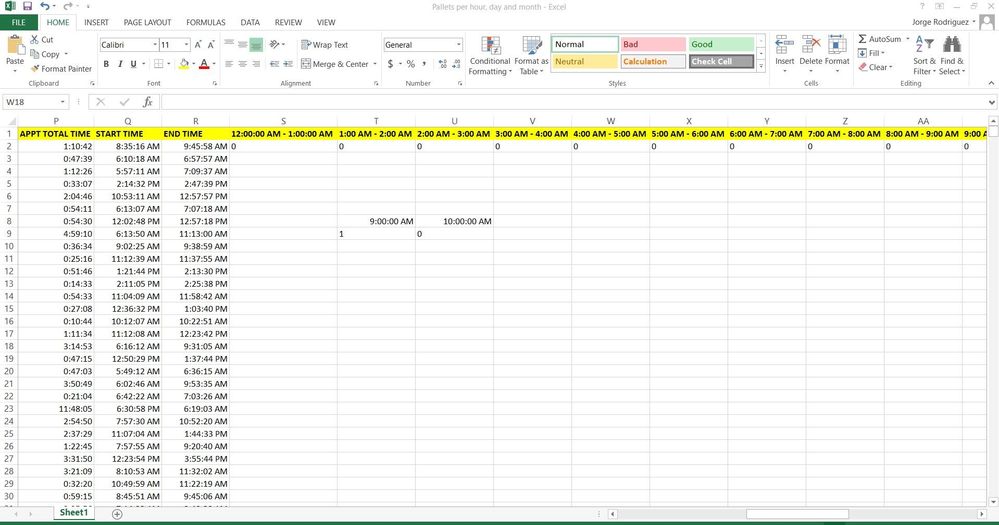Expand the formula bar
The height and width of the screenshot is (525, 999).
coord(991,102)
